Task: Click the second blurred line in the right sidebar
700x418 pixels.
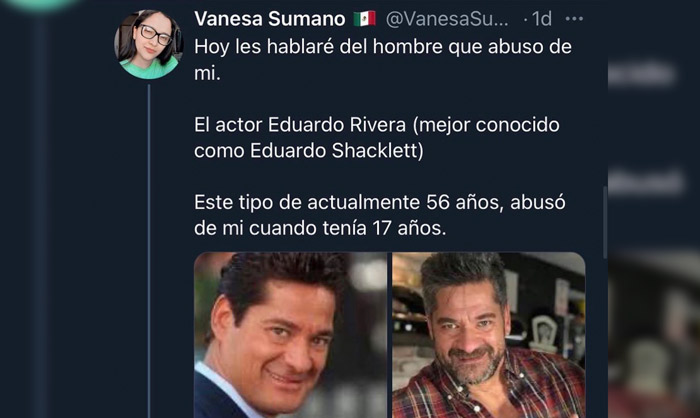Action: pyautogui.click(x=646, y=181)
